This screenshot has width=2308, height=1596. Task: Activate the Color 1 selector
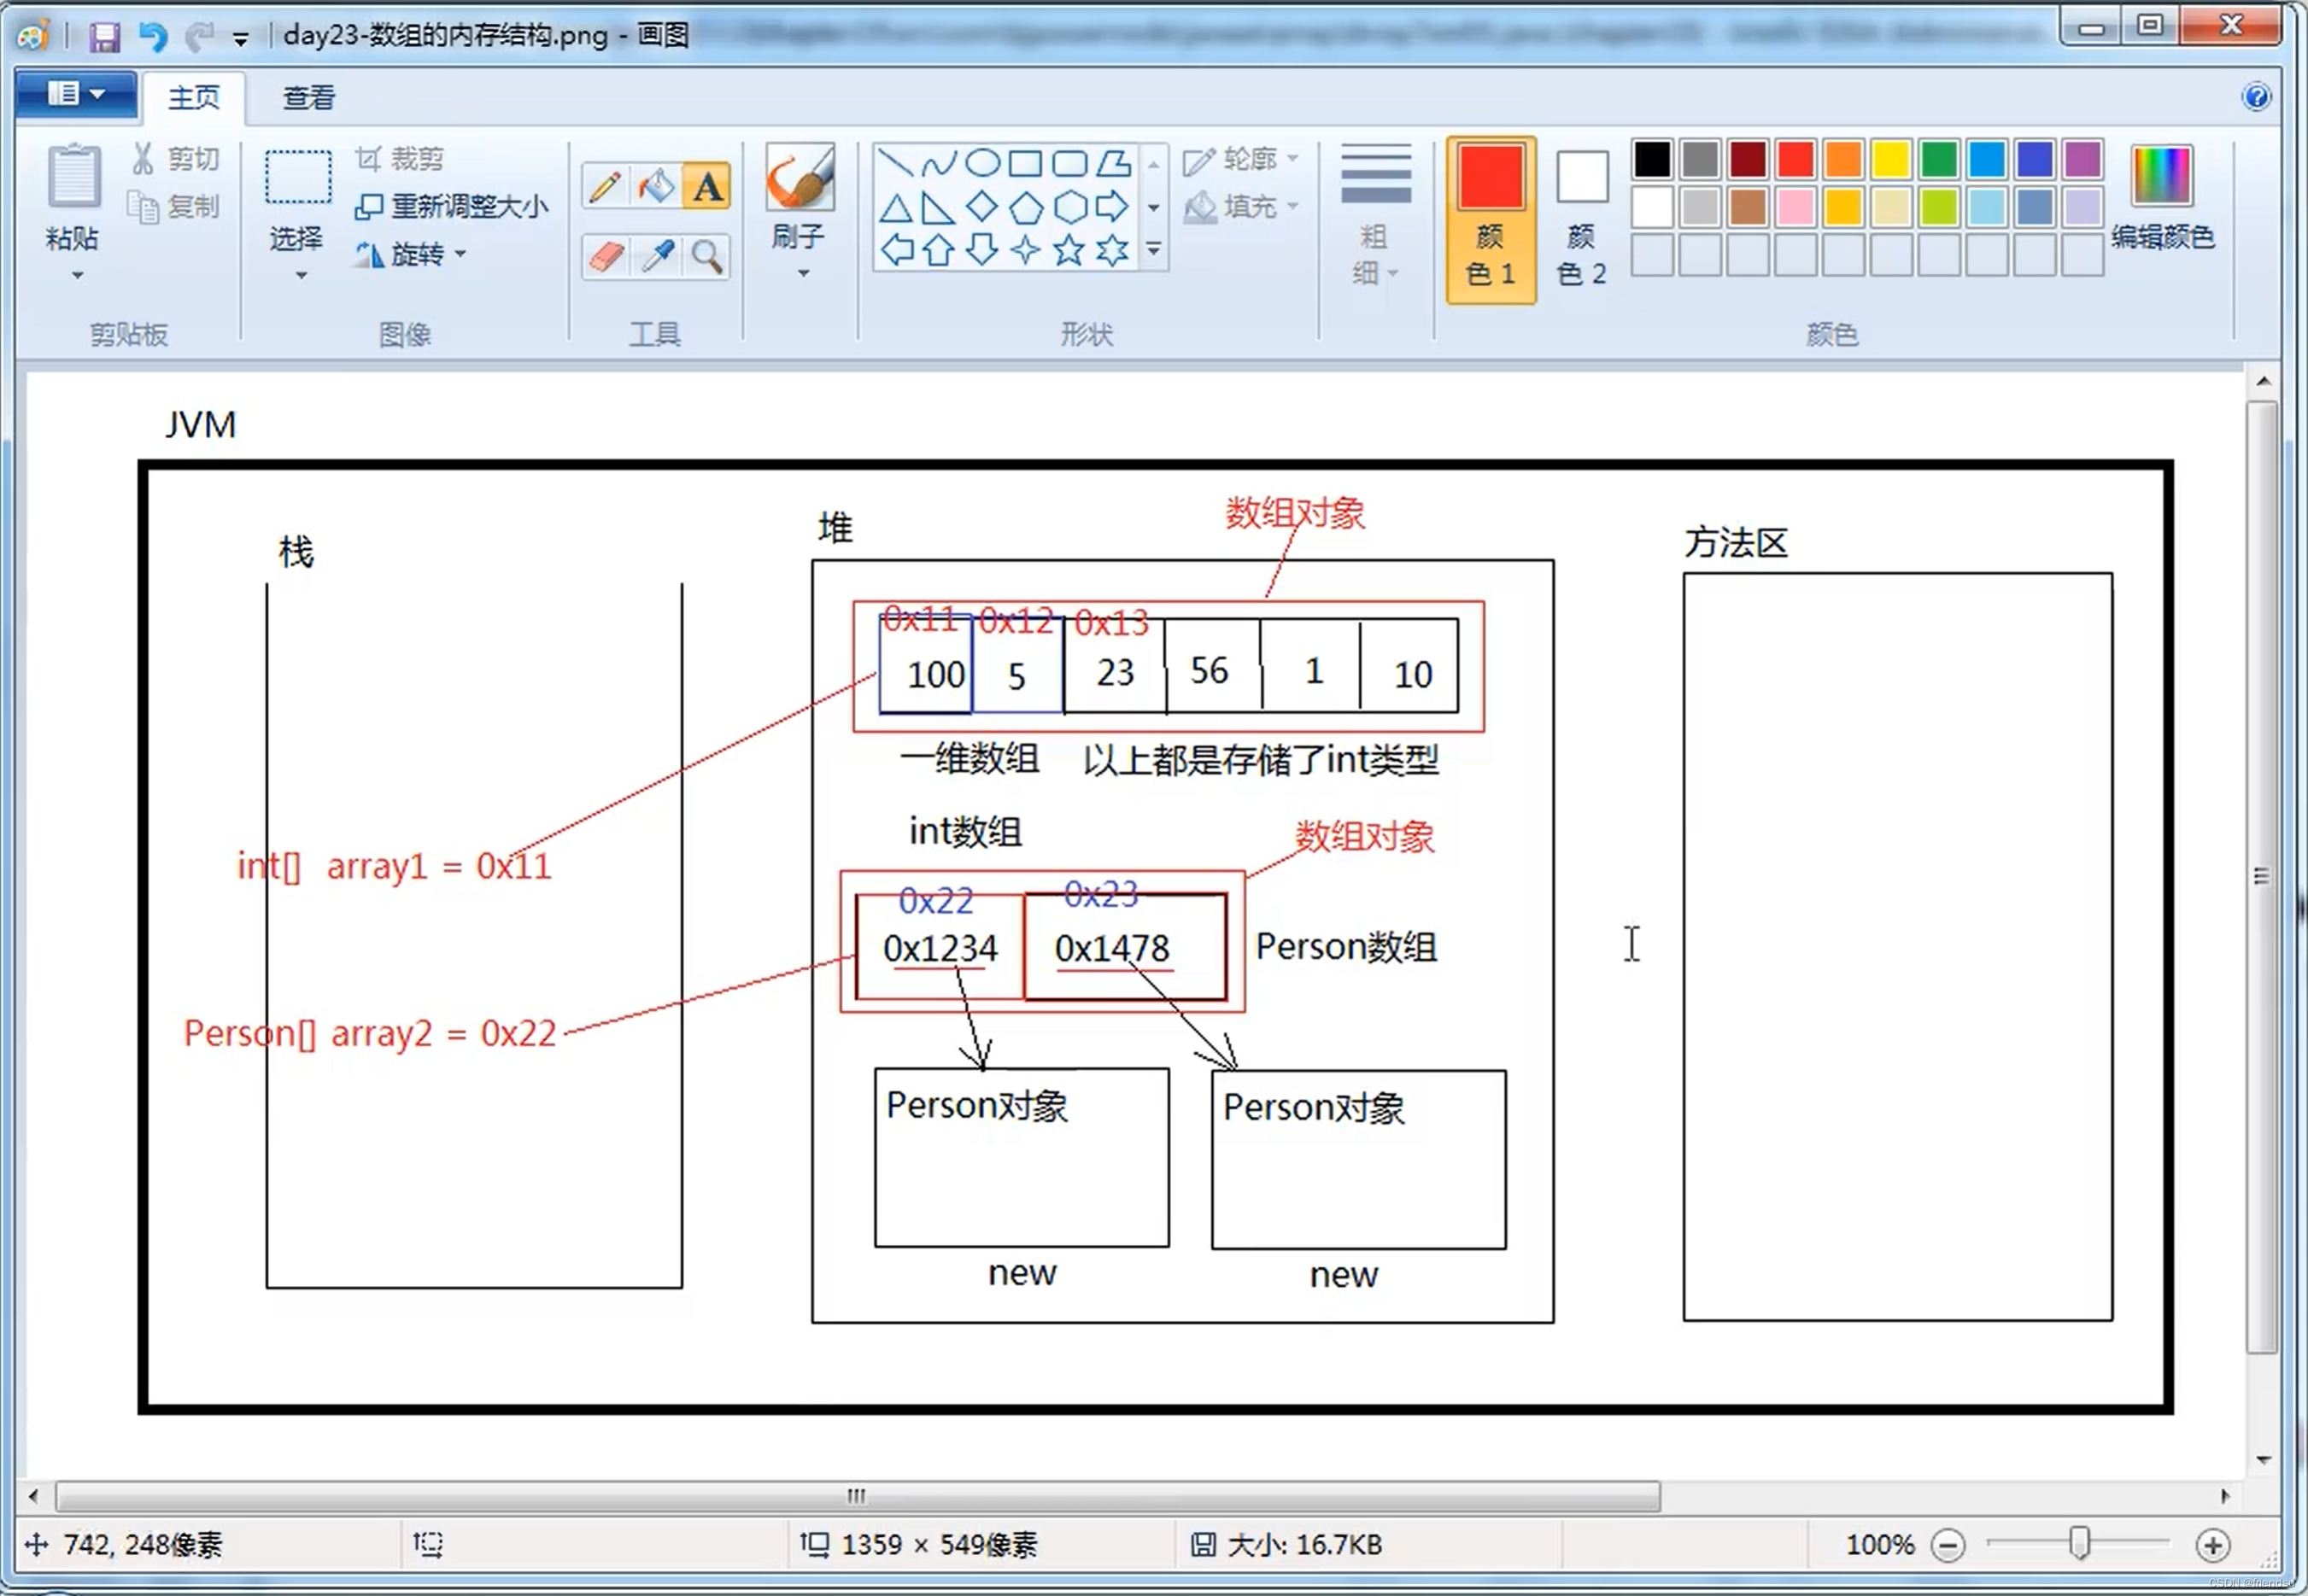click(1490, 219)
